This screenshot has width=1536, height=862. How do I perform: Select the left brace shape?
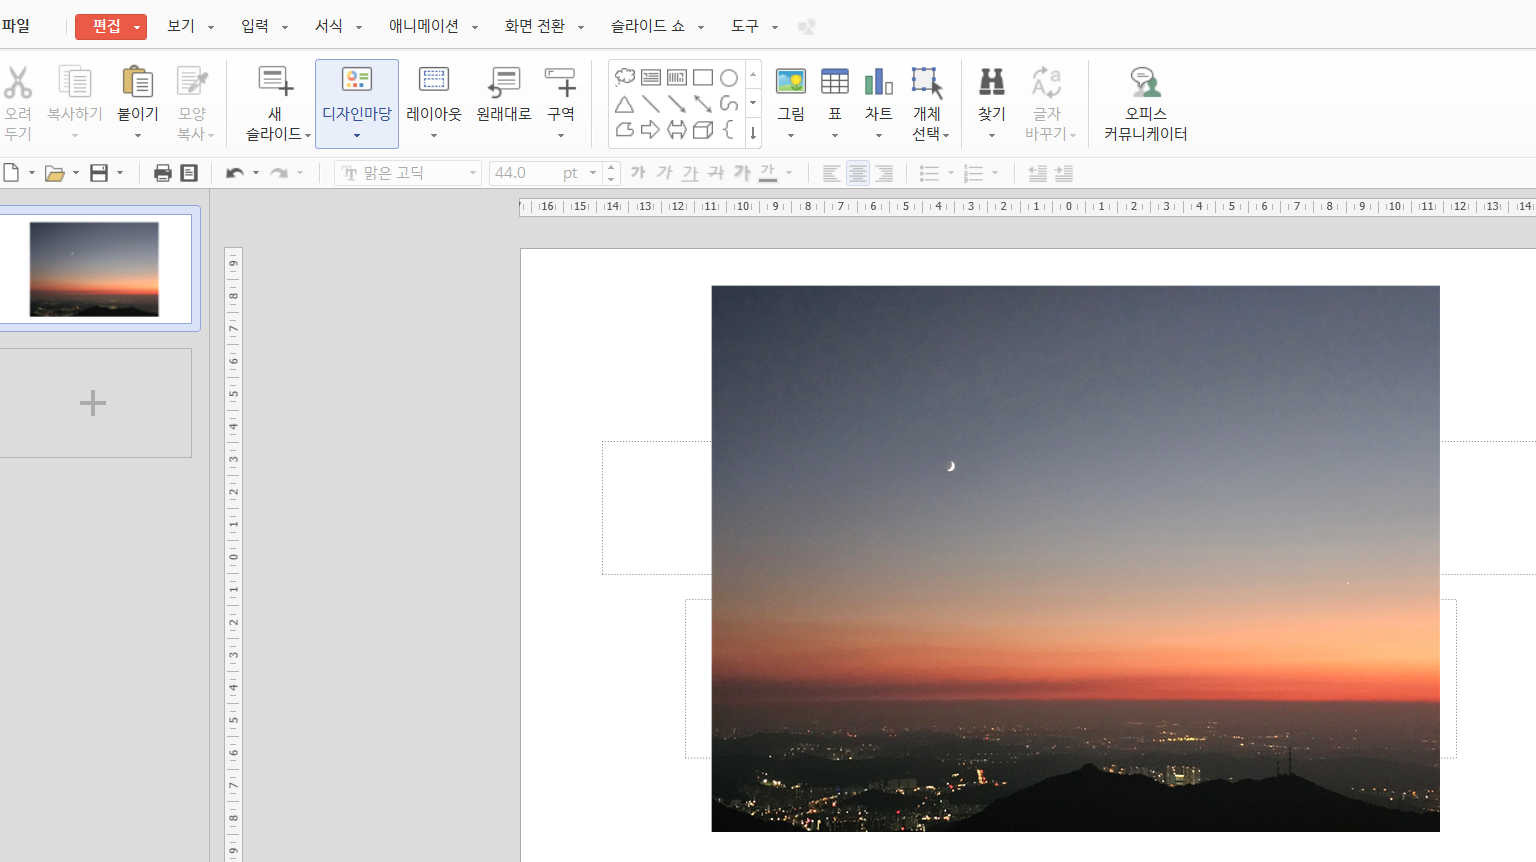(728, 129)
